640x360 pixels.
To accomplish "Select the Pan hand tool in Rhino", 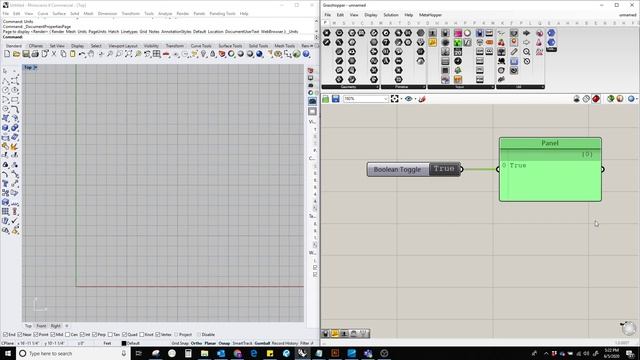I will tap(91, 54).
